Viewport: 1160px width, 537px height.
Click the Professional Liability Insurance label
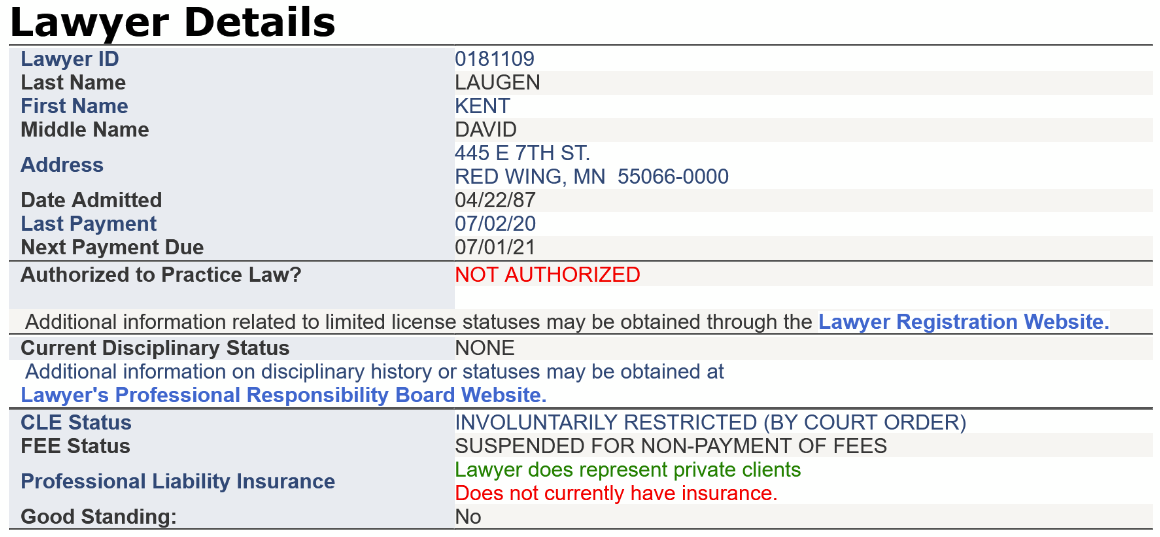click(x=178, y=481)
